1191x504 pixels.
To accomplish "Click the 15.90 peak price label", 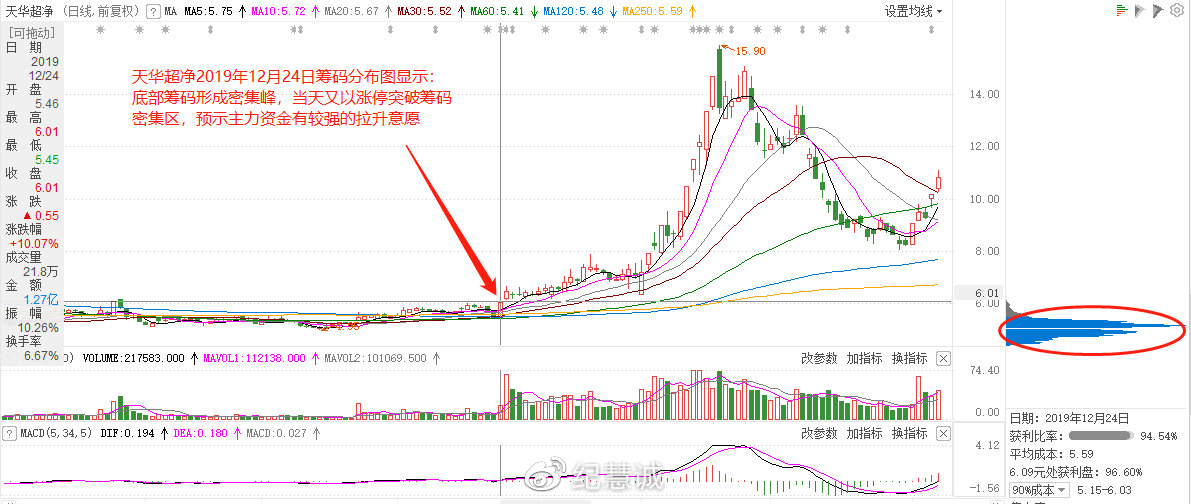I will click(x=750, y=51).
